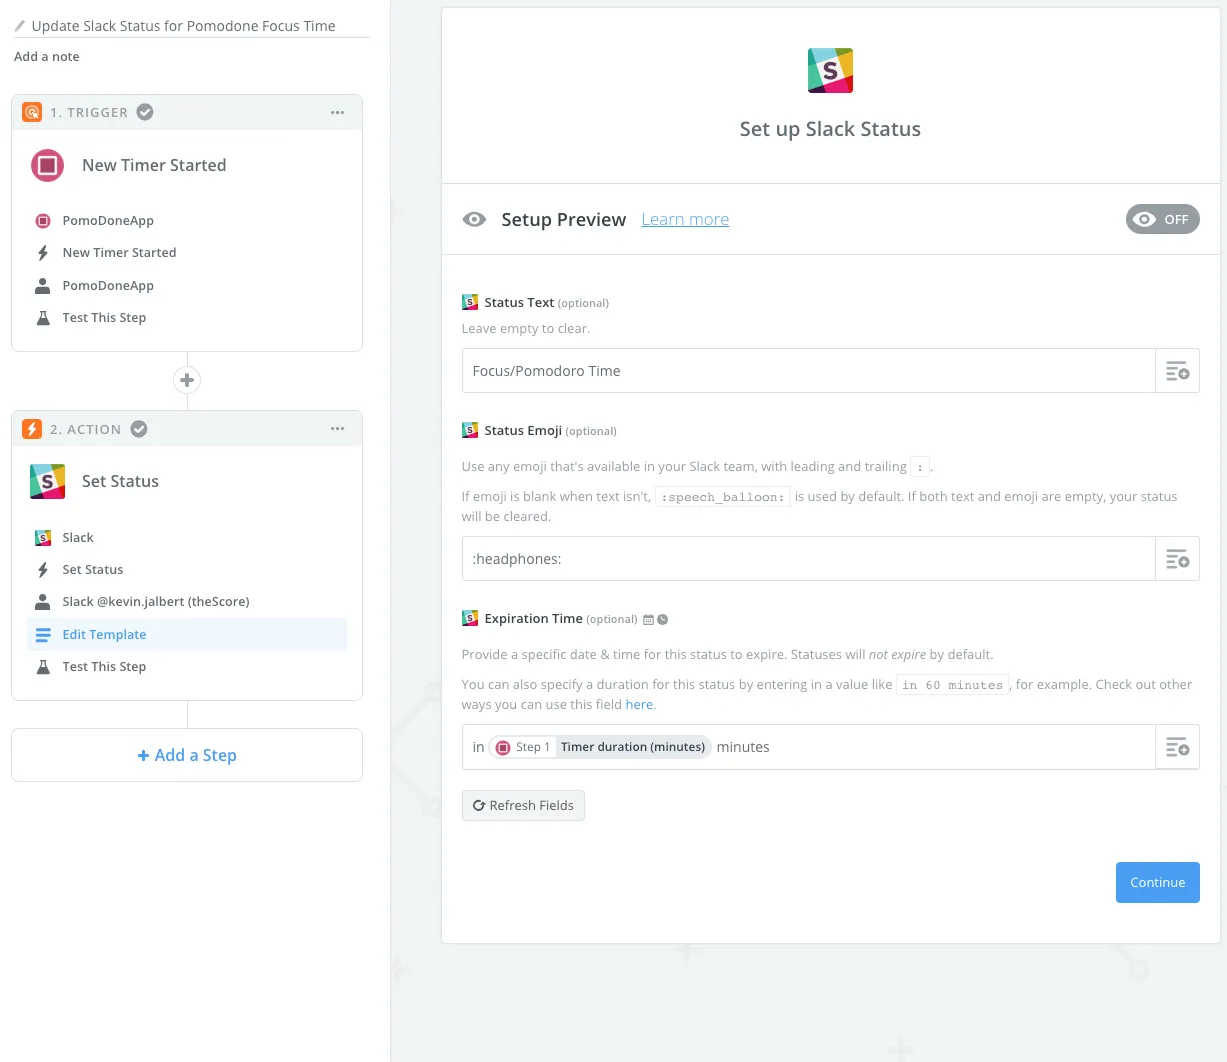Click the PomoDoneApp logo next to New Timer Started heading
The image size is (1227, 1062).
coord(47,165)
